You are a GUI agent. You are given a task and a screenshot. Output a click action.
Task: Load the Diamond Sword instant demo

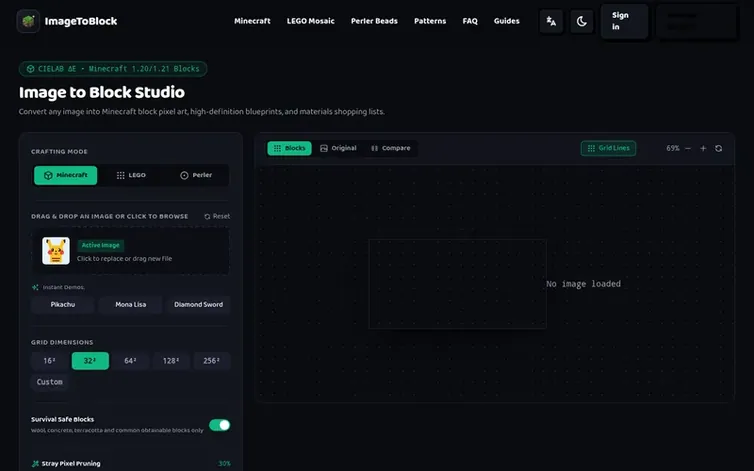198,305
